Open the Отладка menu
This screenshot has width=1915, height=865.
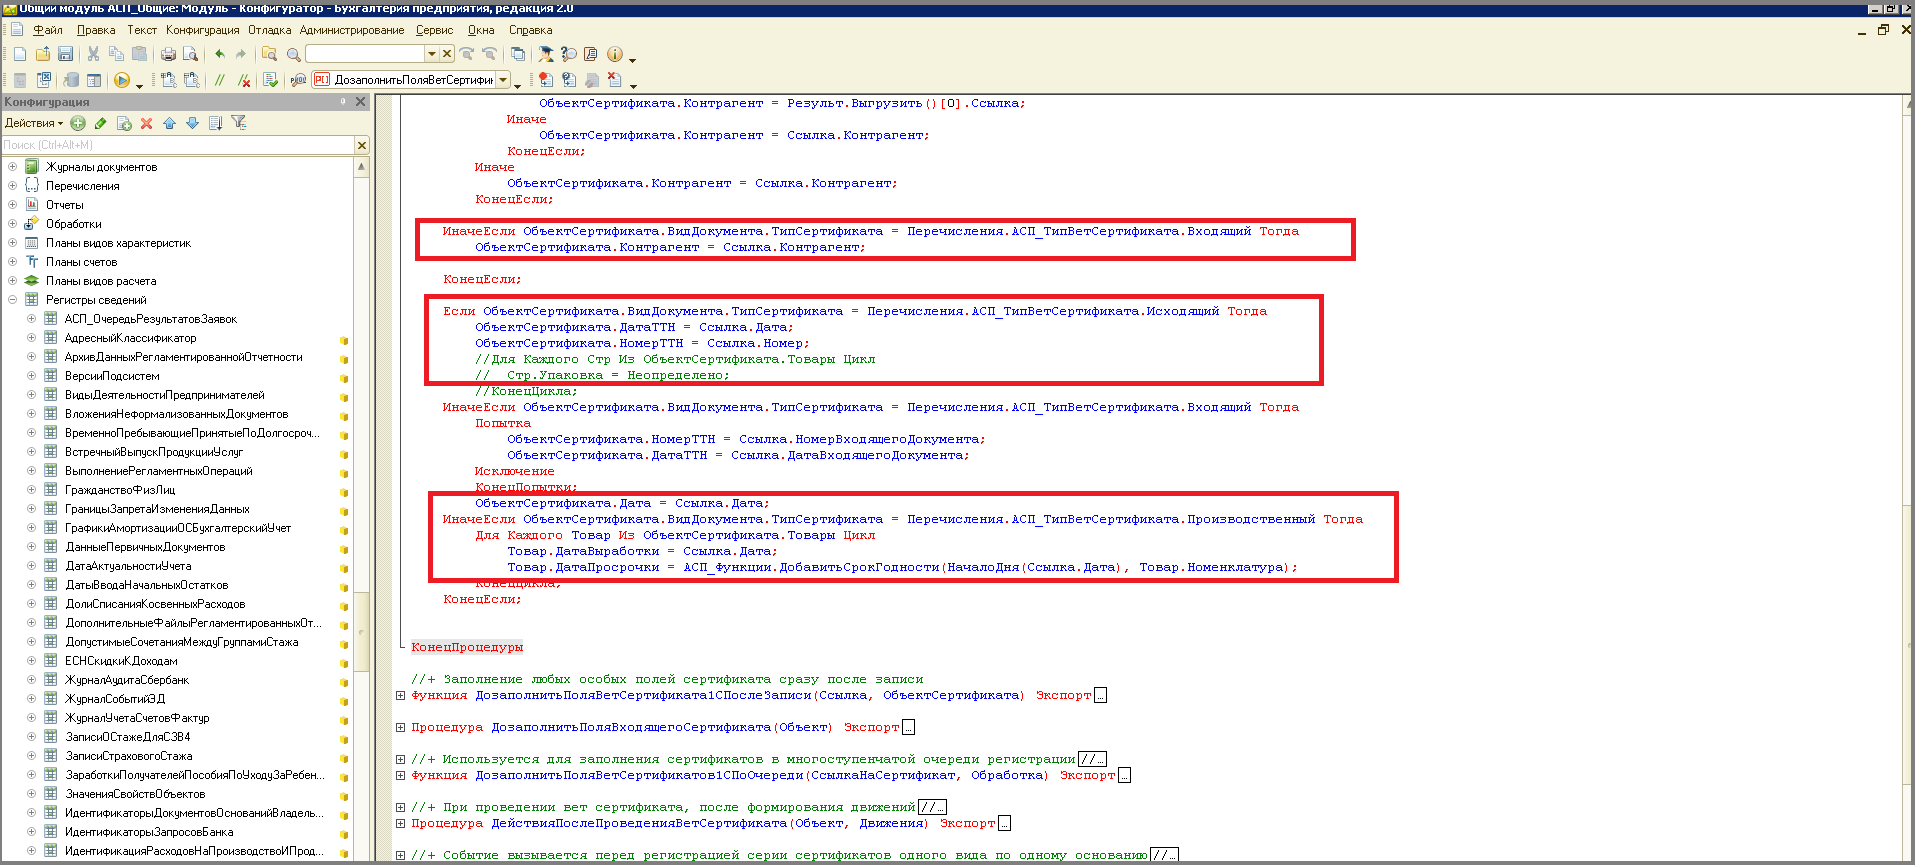point(270,30)
